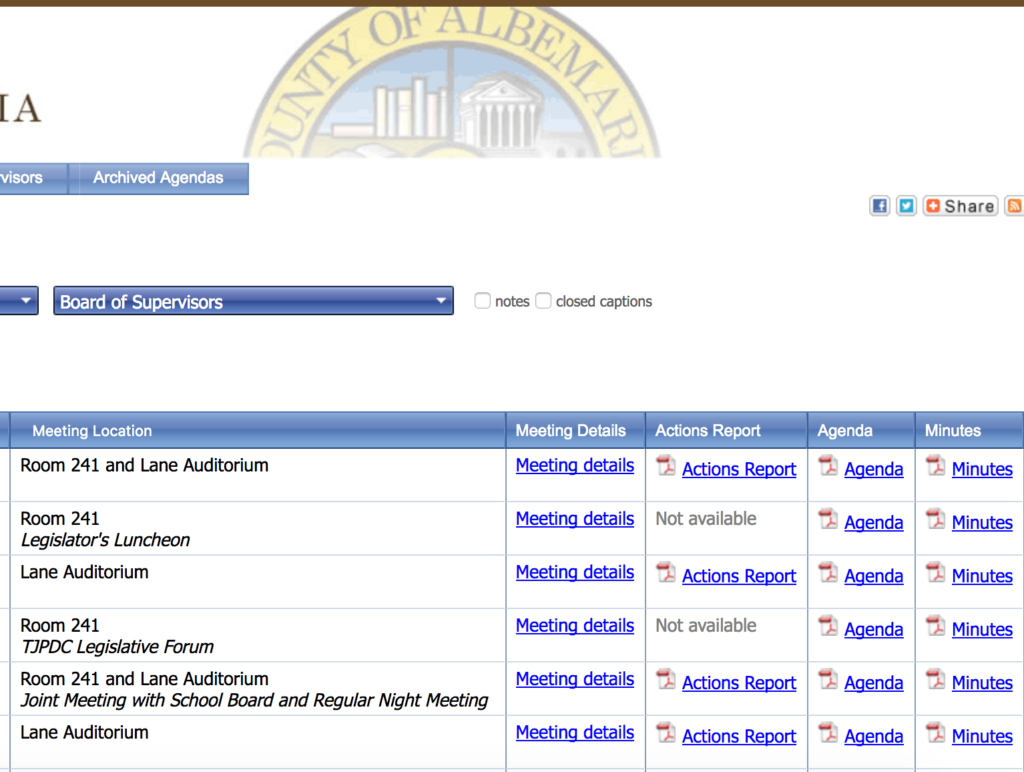Click the Twitter share icon
Image resolution: width=1024 pixels, height=772 pixels.
click(906, 206)
